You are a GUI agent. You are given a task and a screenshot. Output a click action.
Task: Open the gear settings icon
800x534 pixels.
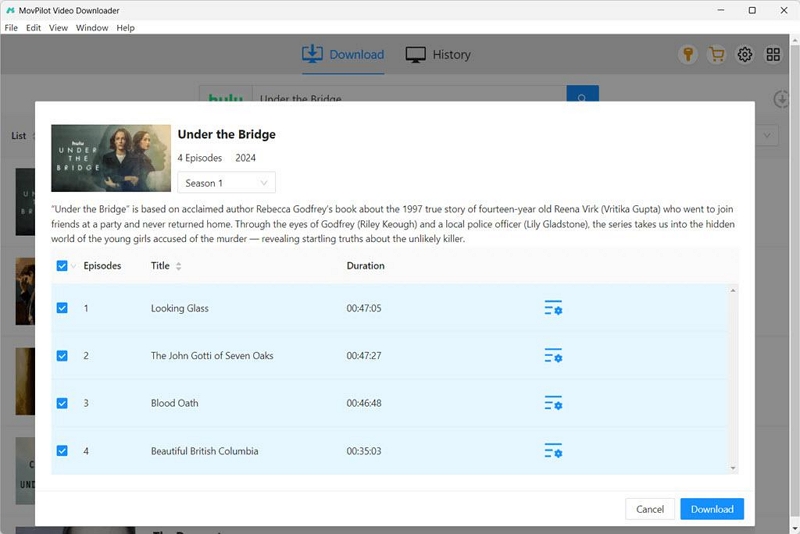tap(745, 55)
